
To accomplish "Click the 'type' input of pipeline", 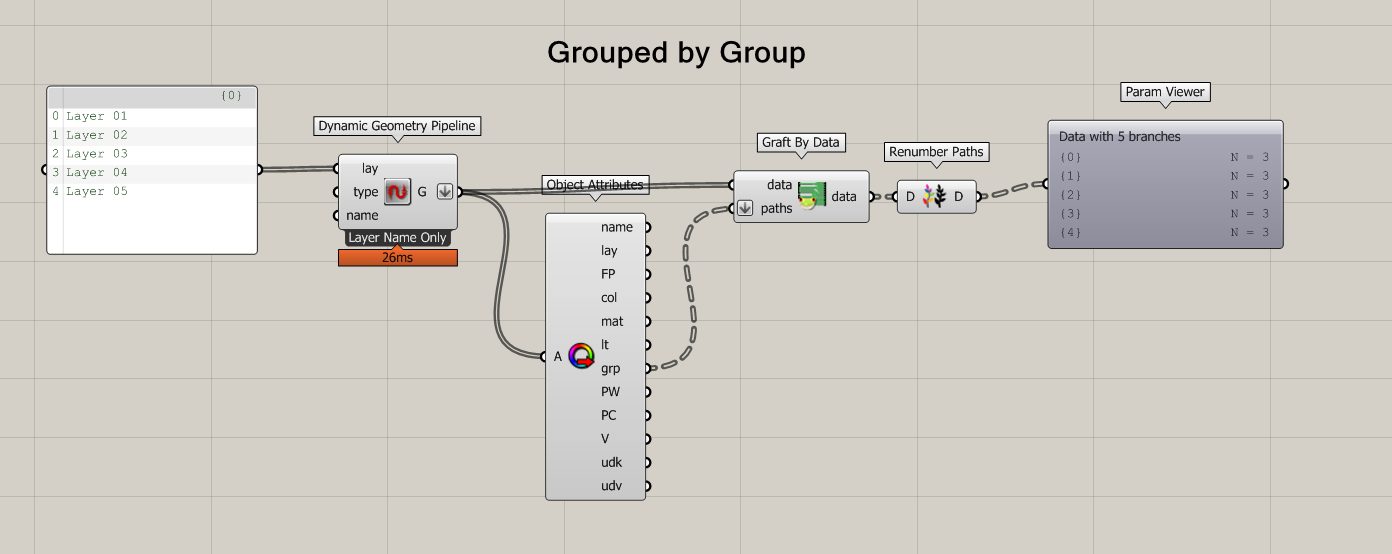I will (366, 192).
